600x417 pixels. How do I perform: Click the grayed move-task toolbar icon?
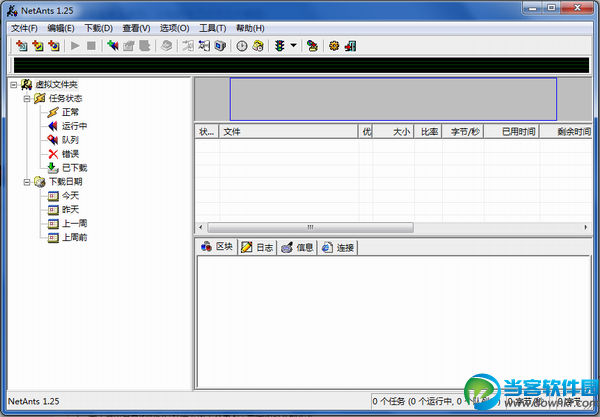[x=188, y=46]
